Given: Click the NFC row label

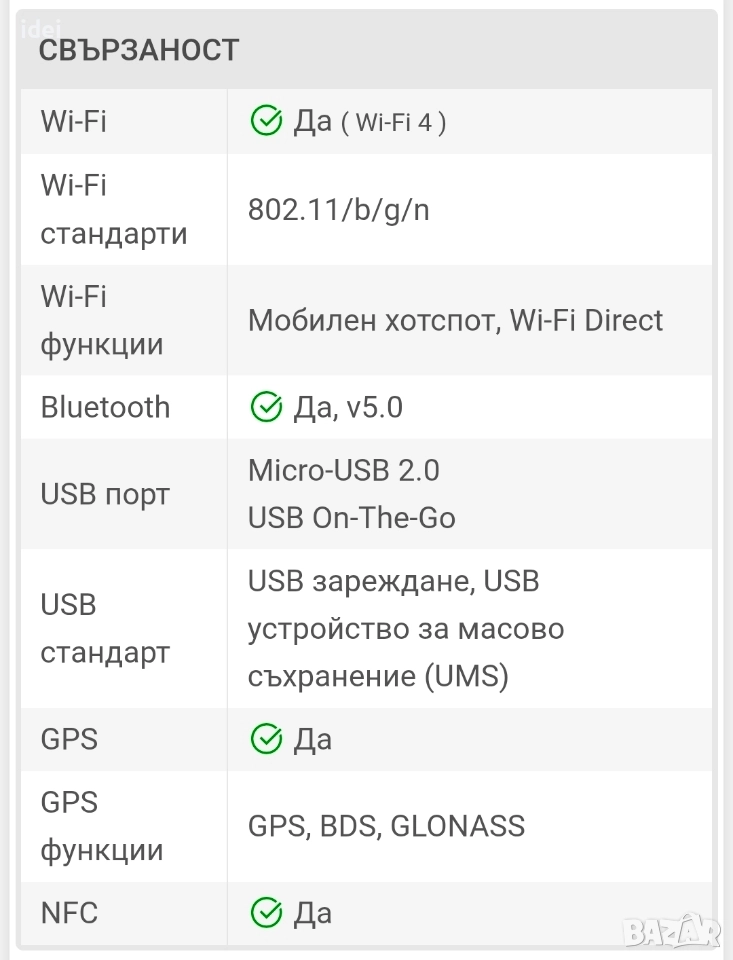Looking at the screenshot, I should pos(69,913).
